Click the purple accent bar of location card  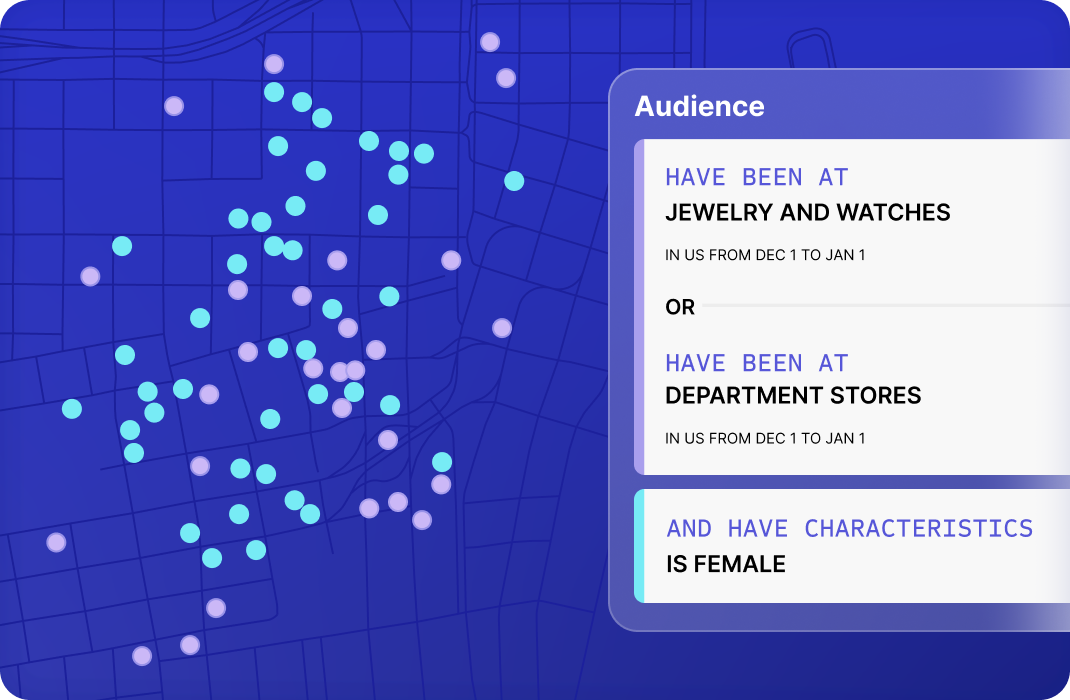pyautogui.click(x=639, y=307)
